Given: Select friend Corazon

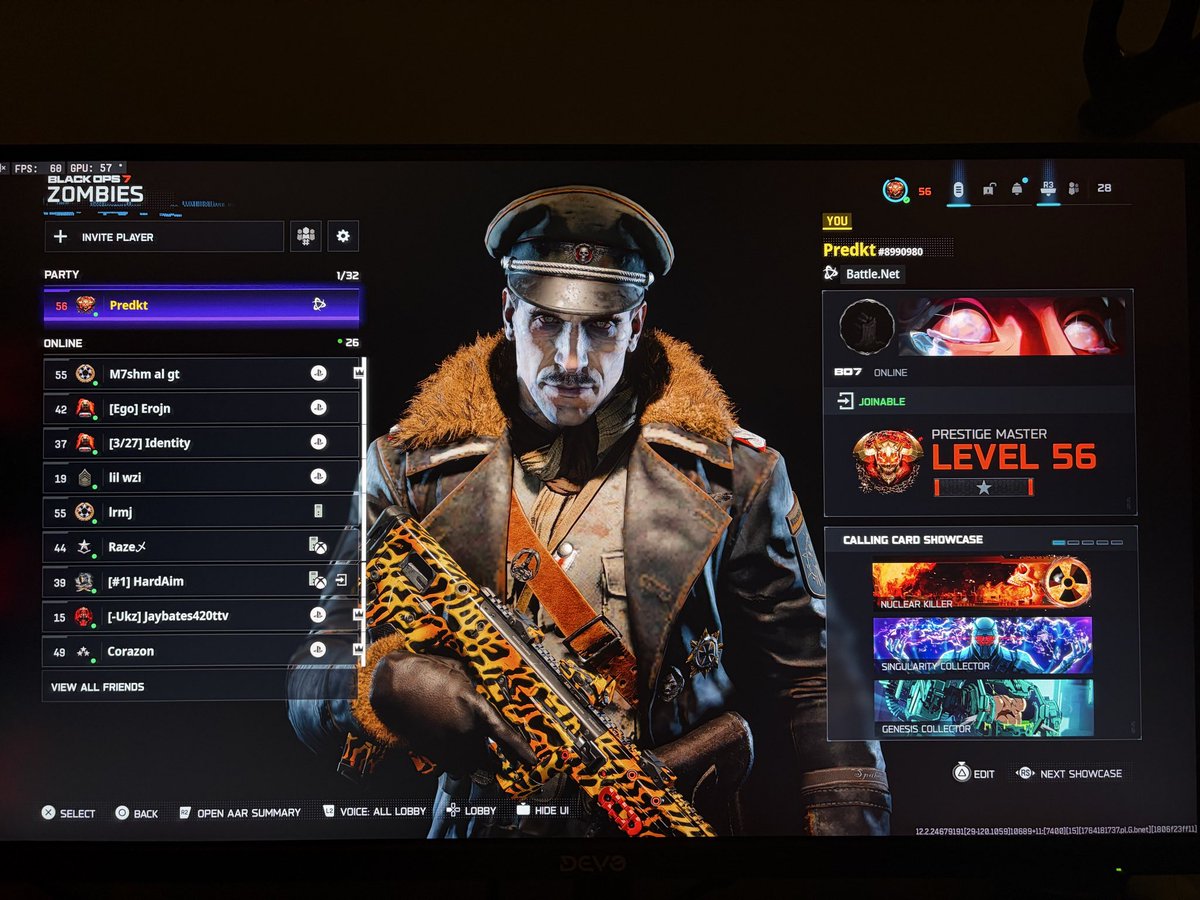Looking at the screenshot, I should click(x=201, y=650).
